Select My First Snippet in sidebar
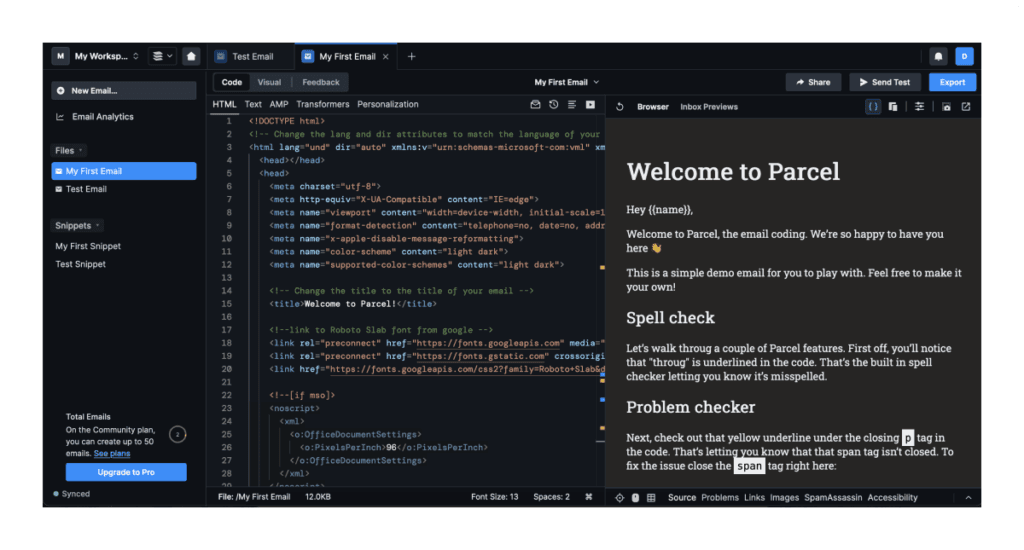Viewport: 1024px width, 550px height. pos(88,246)
